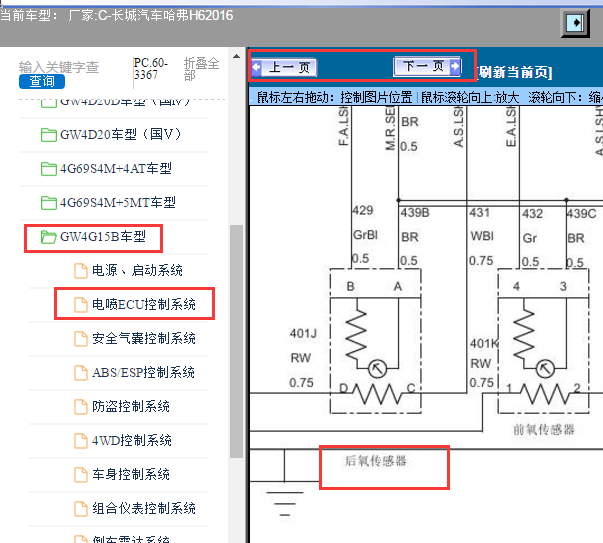This screenshot has height=543, width=603.
Task: Click the blue 查询 search button
Action: 42,81
